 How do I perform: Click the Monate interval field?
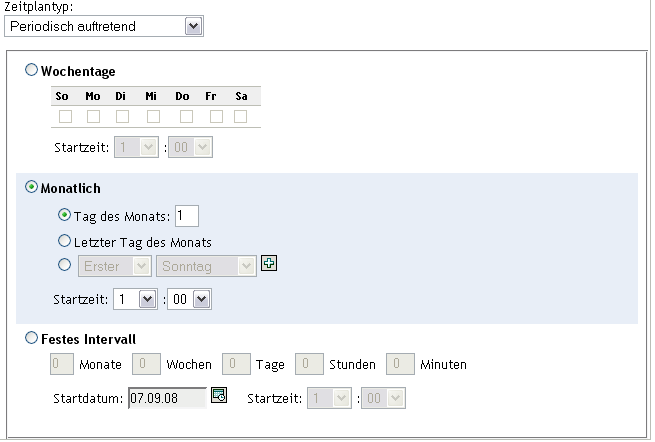(61, 365)
